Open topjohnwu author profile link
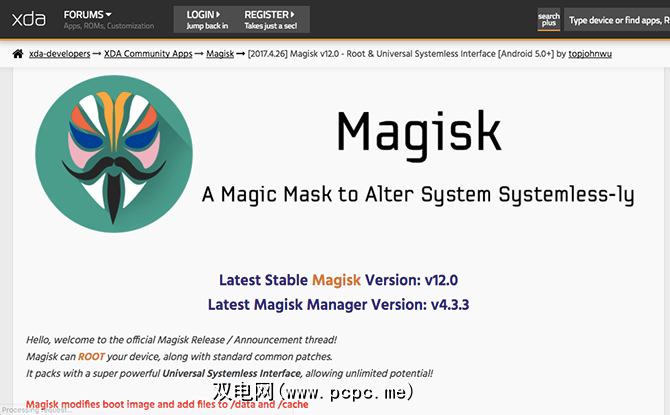The image size is (670, 415). (x=590, y=54)
